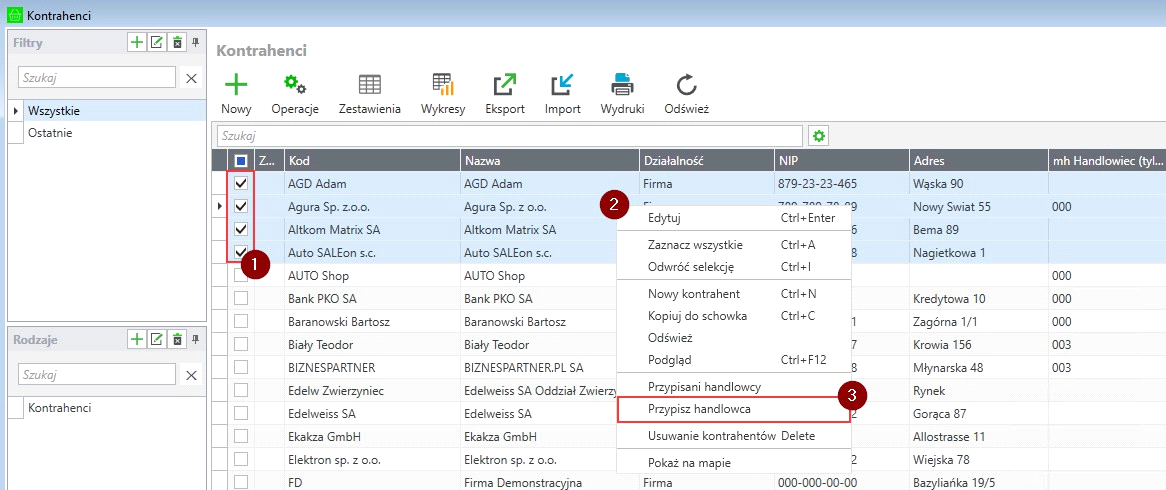Uncheck the AGD Adam row checkbox
This screenshot has width=1166, height=490.
coord(241,184)
